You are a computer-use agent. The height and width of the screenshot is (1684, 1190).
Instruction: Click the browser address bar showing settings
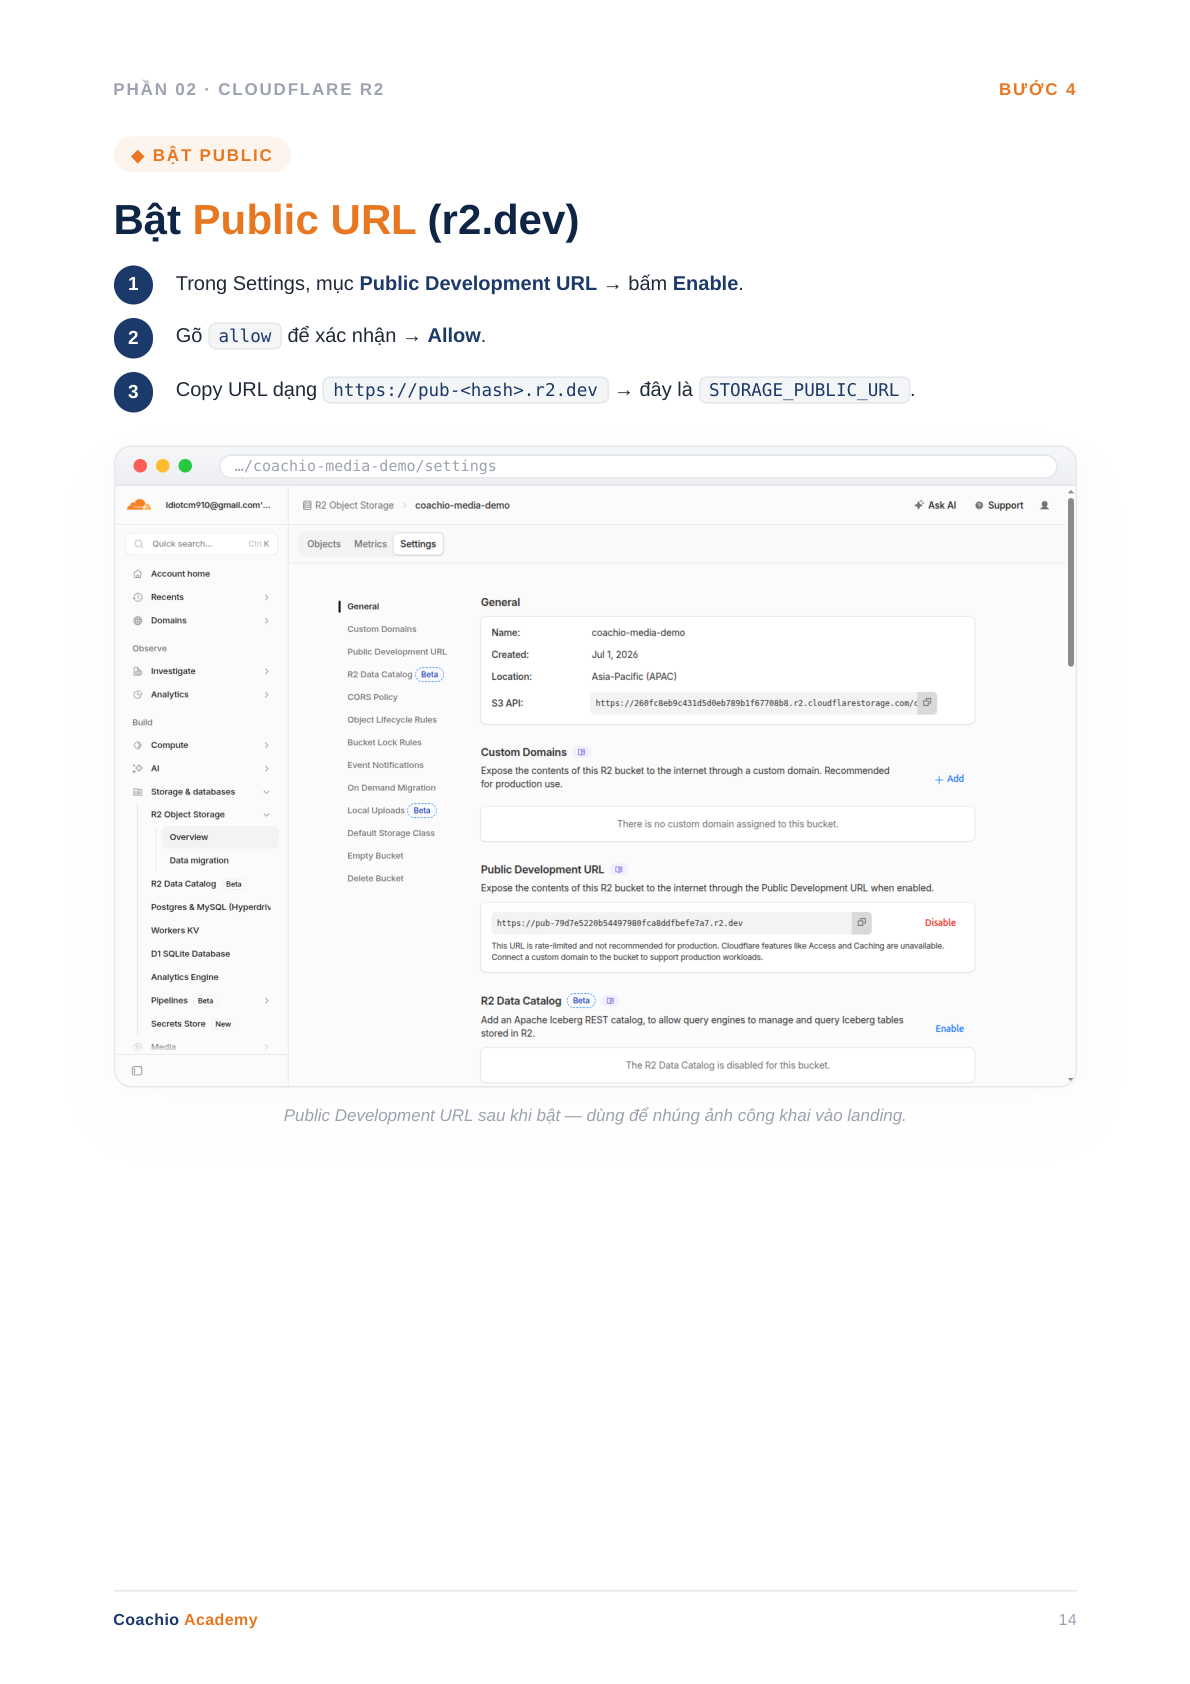click(638, 466)
